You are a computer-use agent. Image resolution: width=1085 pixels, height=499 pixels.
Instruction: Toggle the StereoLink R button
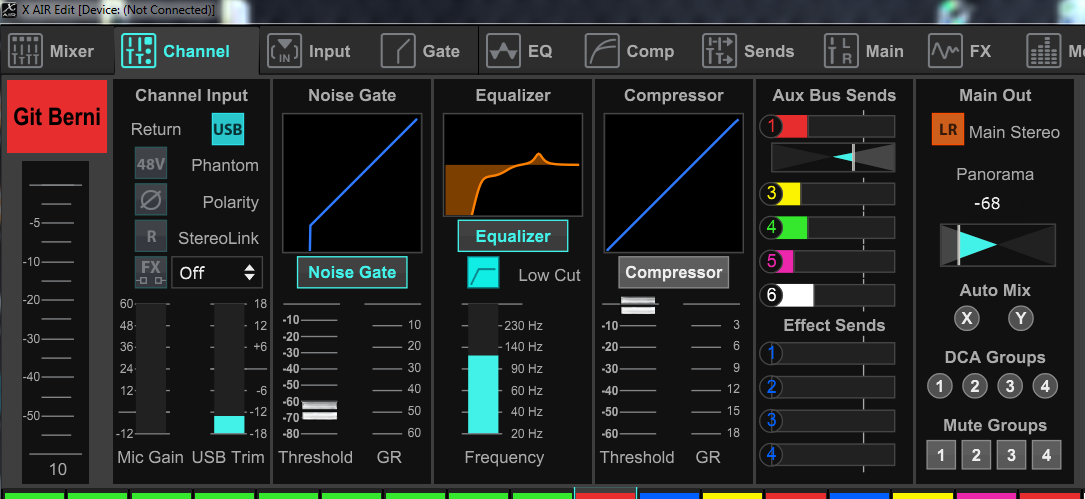tap(151, 237)
